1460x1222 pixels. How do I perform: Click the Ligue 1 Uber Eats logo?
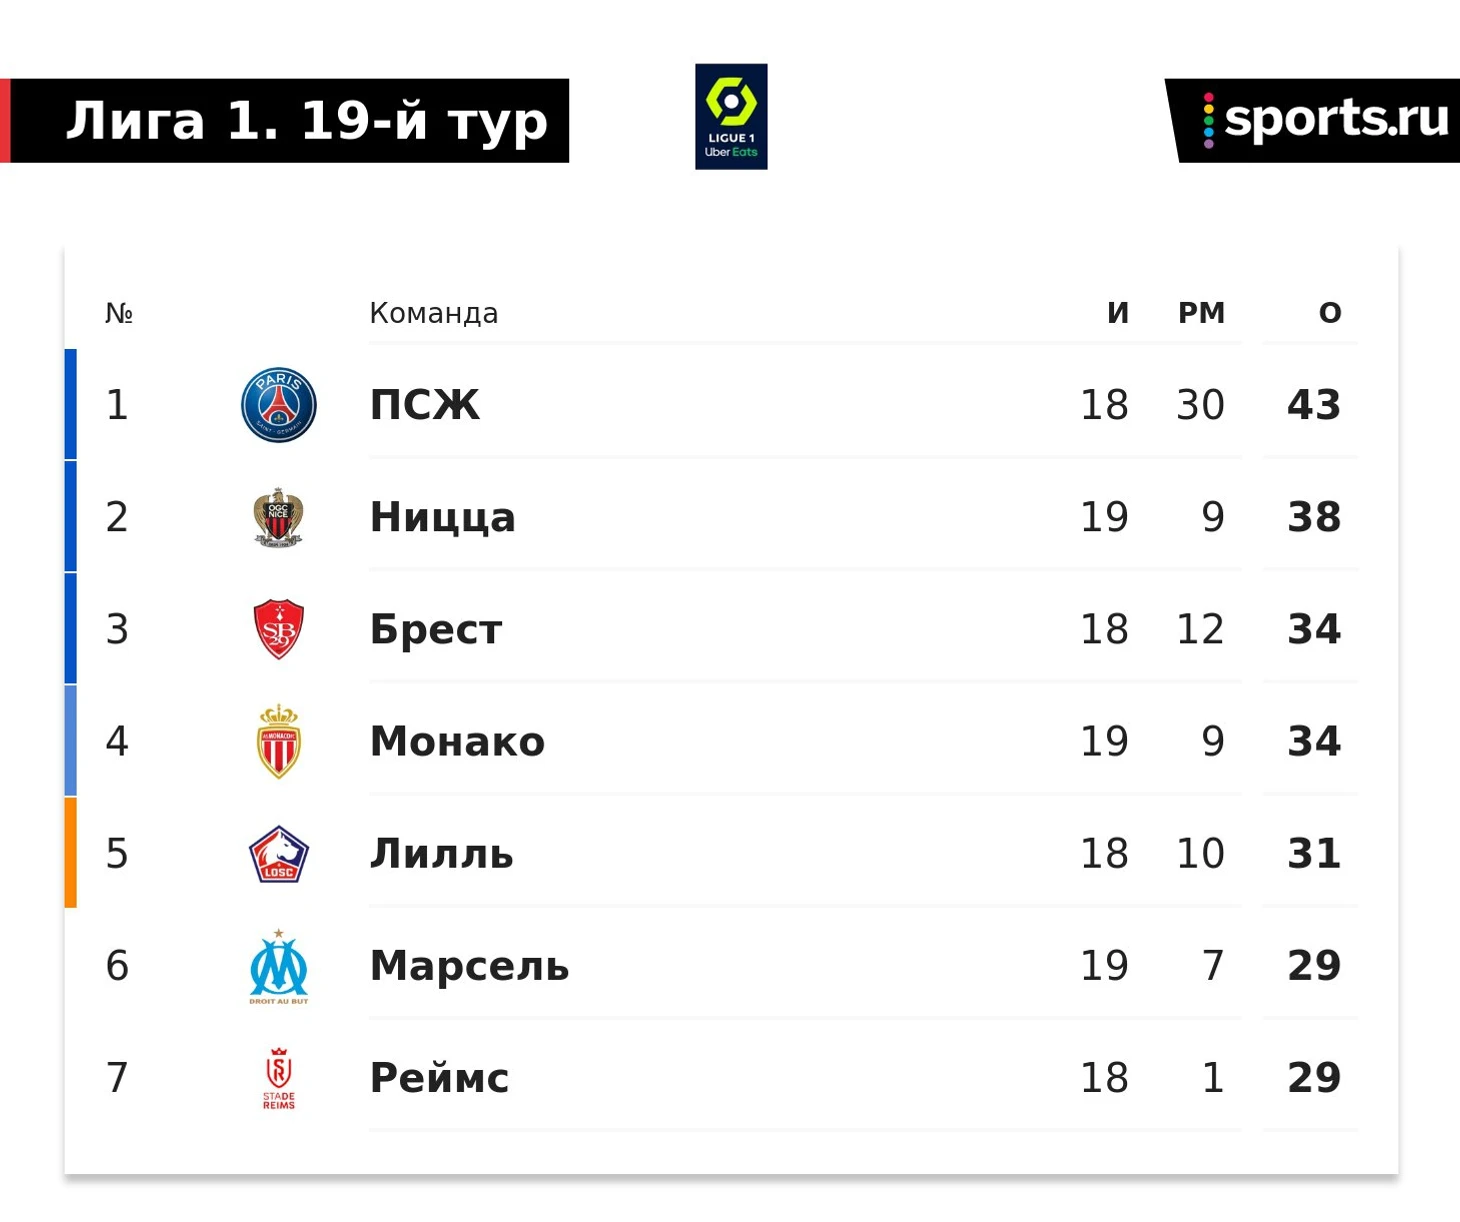pos(731,117)
